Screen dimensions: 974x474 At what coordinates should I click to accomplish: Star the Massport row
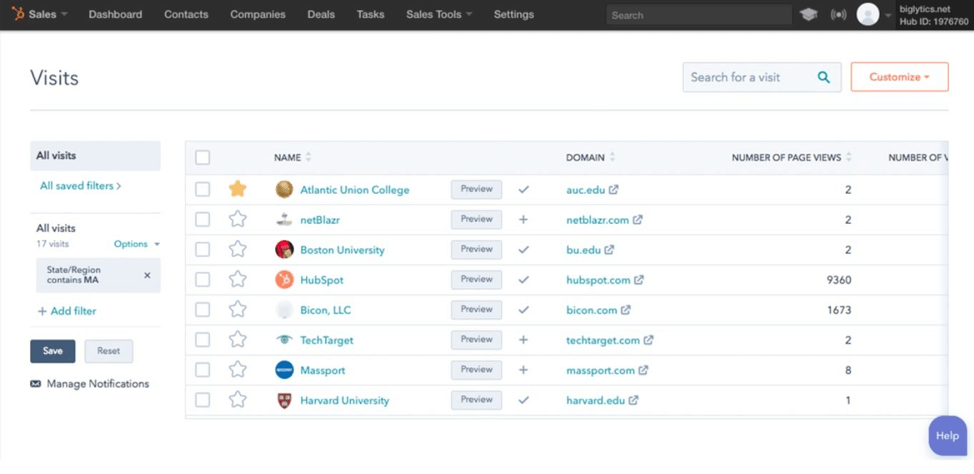237,370
